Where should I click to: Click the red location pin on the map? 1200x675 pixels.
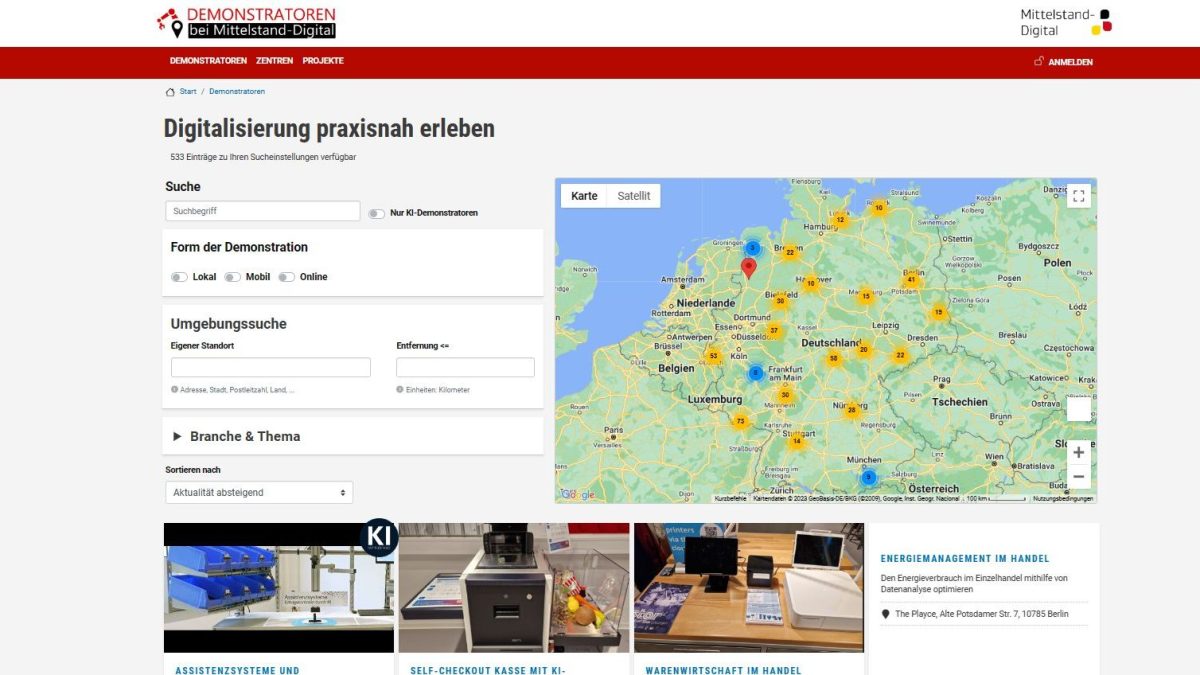[748, 267]
